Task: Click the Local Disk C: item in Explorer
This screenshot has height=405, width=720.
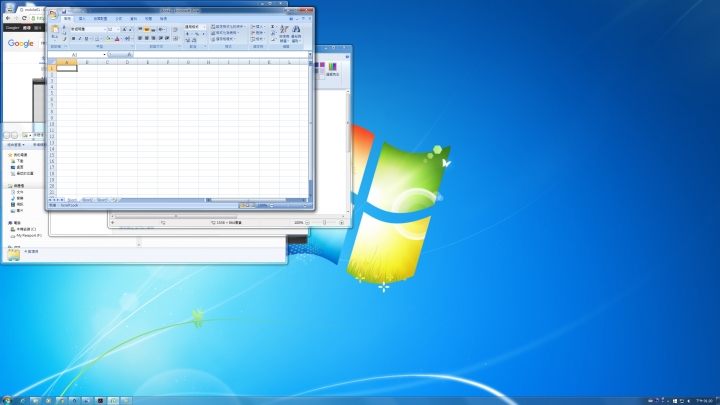Action: click(x=23, y=229)
